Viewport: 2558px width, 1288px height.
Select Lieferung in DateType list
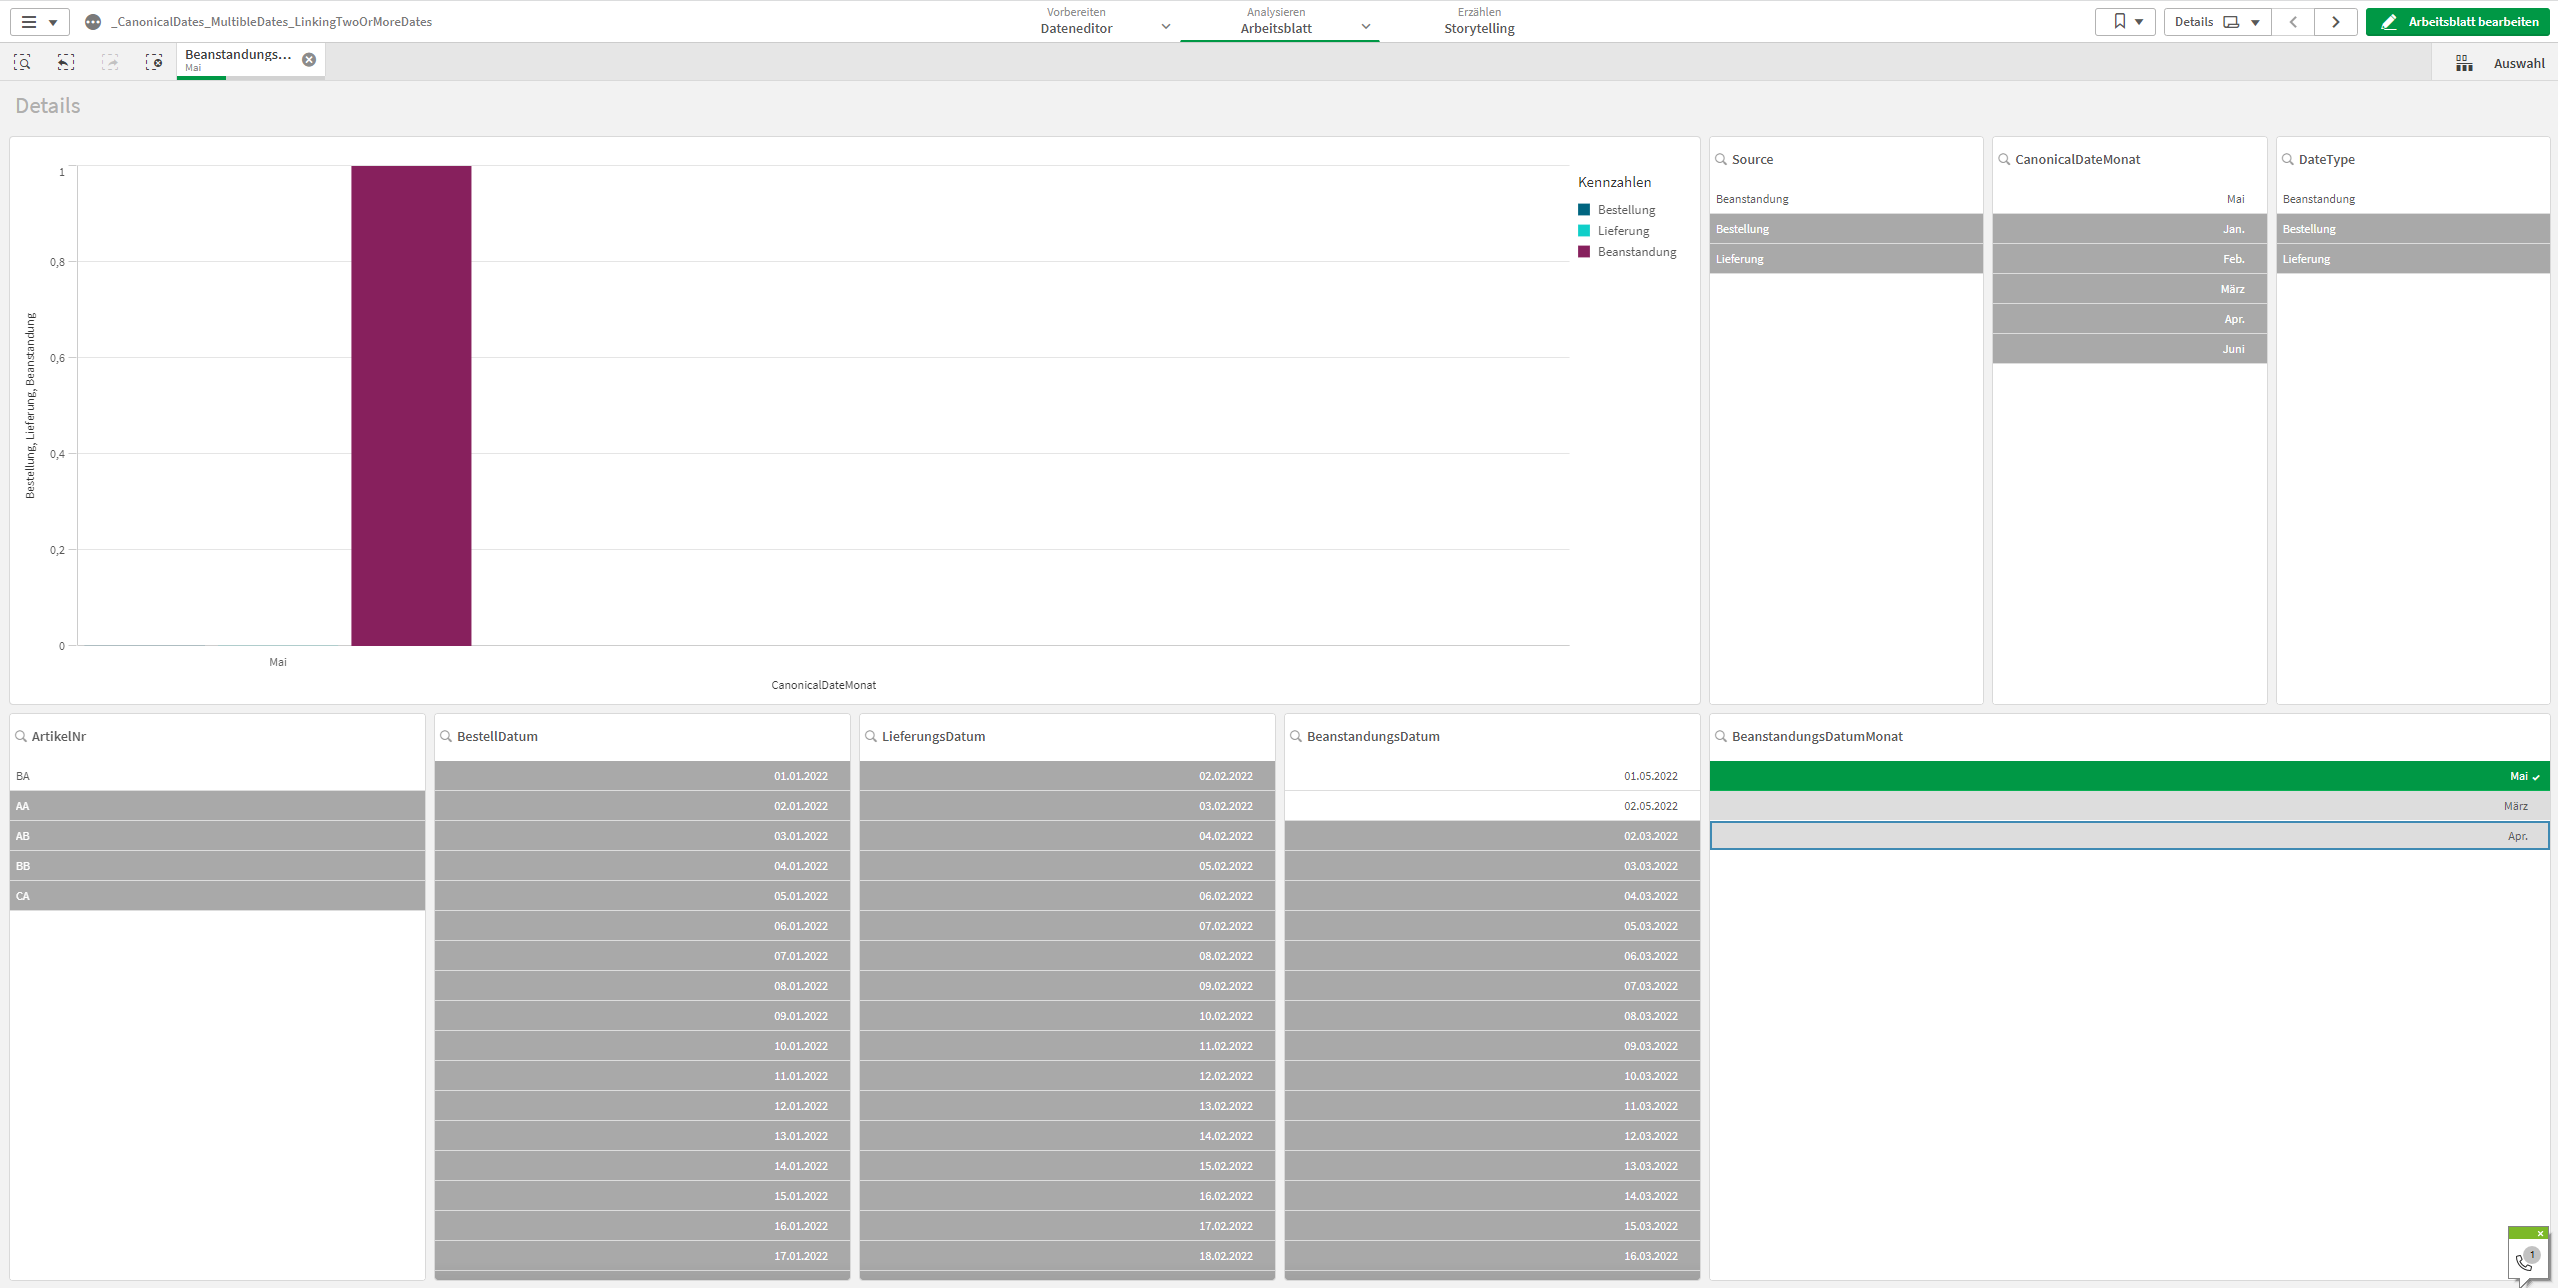2412,259
